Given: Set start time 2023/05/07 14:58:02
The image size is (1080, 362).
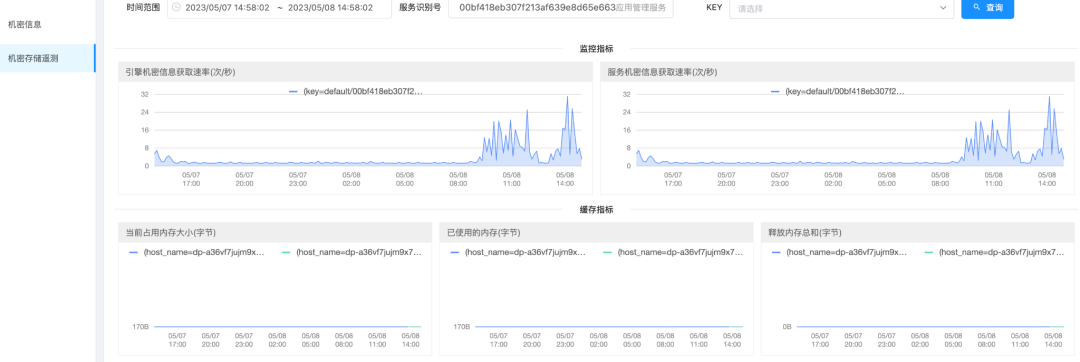Looking at the screenshot, I should (227, 8).
